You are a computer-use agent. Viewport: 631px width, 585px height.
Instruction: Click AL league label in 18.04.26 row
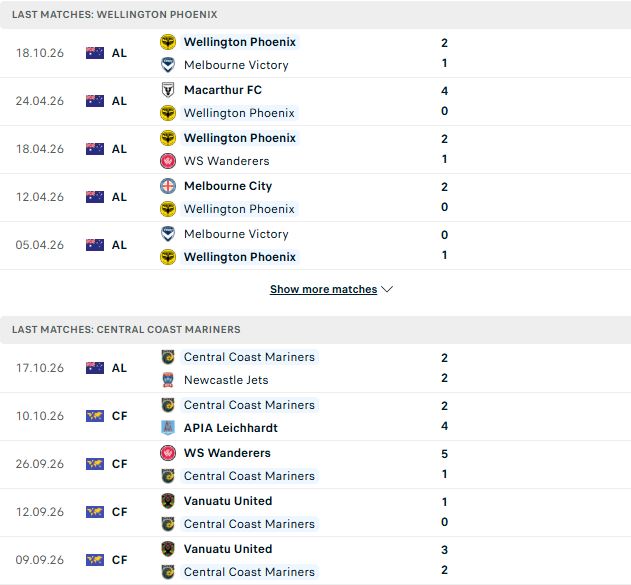tap(119, 149)
